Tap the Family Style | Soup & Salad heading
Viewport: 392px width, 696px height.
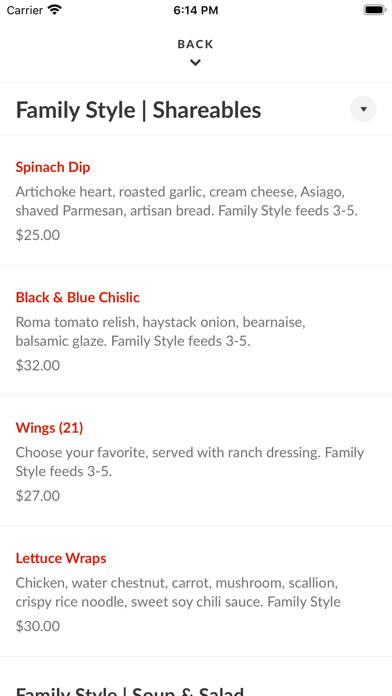[x=130, y=691]
